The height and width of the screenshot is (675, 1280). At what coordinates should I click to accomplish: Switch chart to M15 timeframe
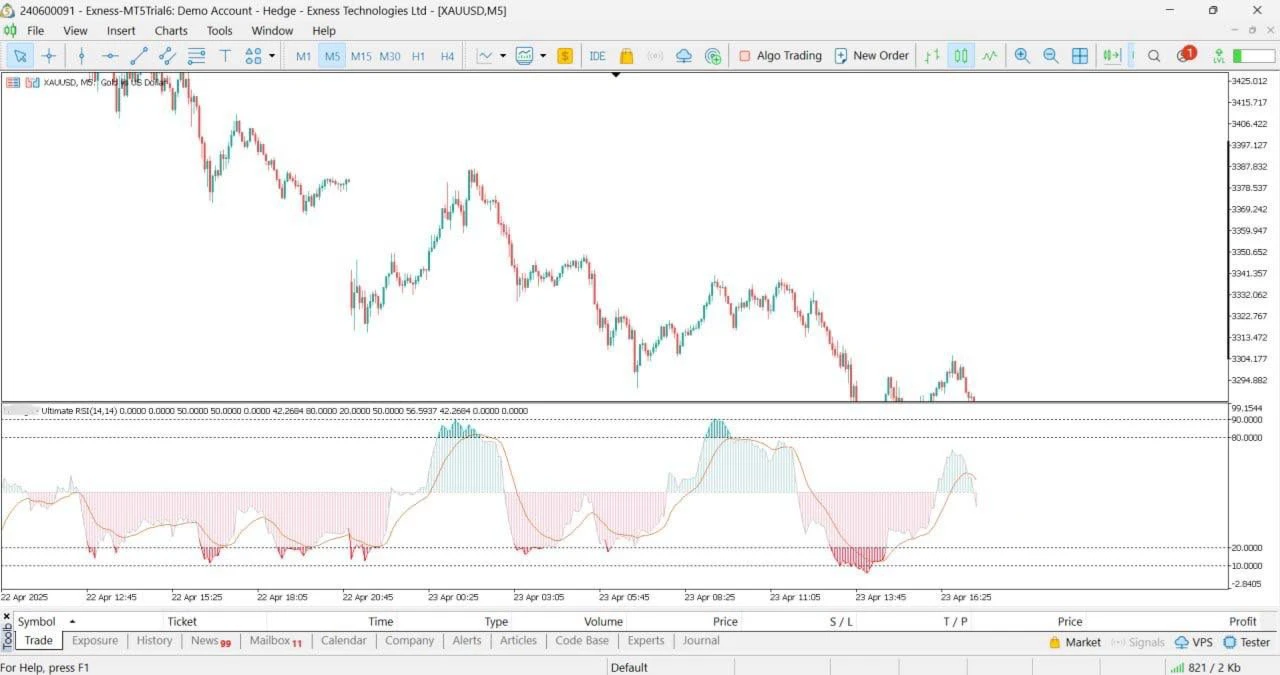click(361, 56)
